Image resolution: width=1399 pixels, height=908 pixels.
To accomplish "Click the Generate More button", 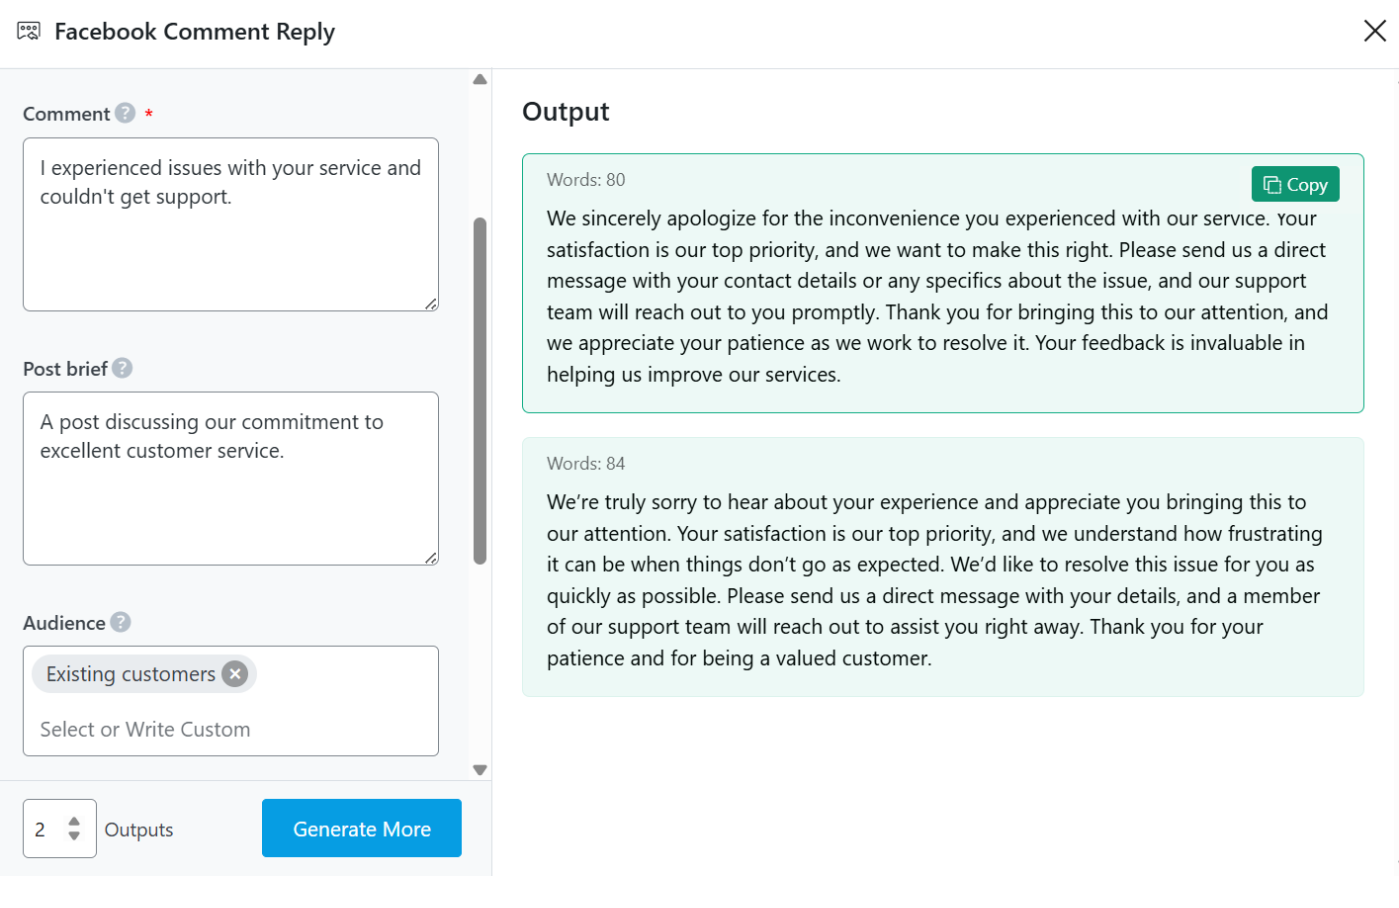I will pos(361,828).
